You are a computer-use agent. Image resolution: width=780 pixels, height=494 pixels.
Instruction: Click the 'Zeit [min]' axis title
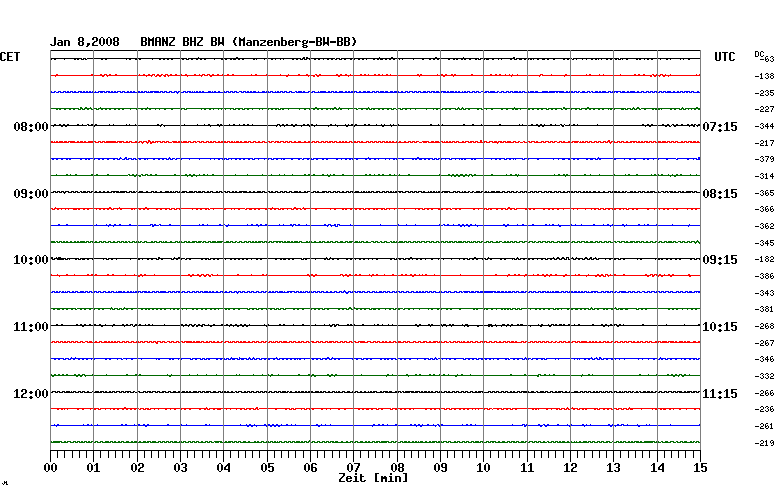coord(373,478)
